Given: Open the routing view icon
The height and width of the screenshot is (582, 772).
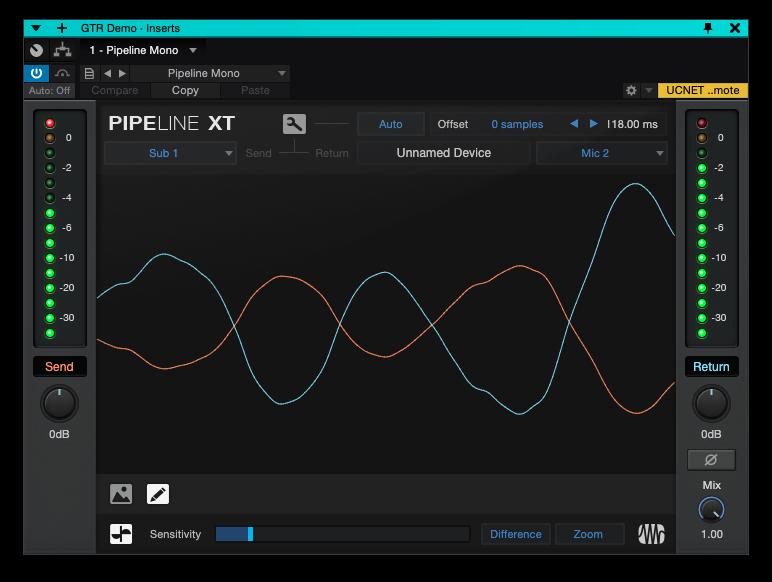Looking at the screenshot, I should (63, 50).
